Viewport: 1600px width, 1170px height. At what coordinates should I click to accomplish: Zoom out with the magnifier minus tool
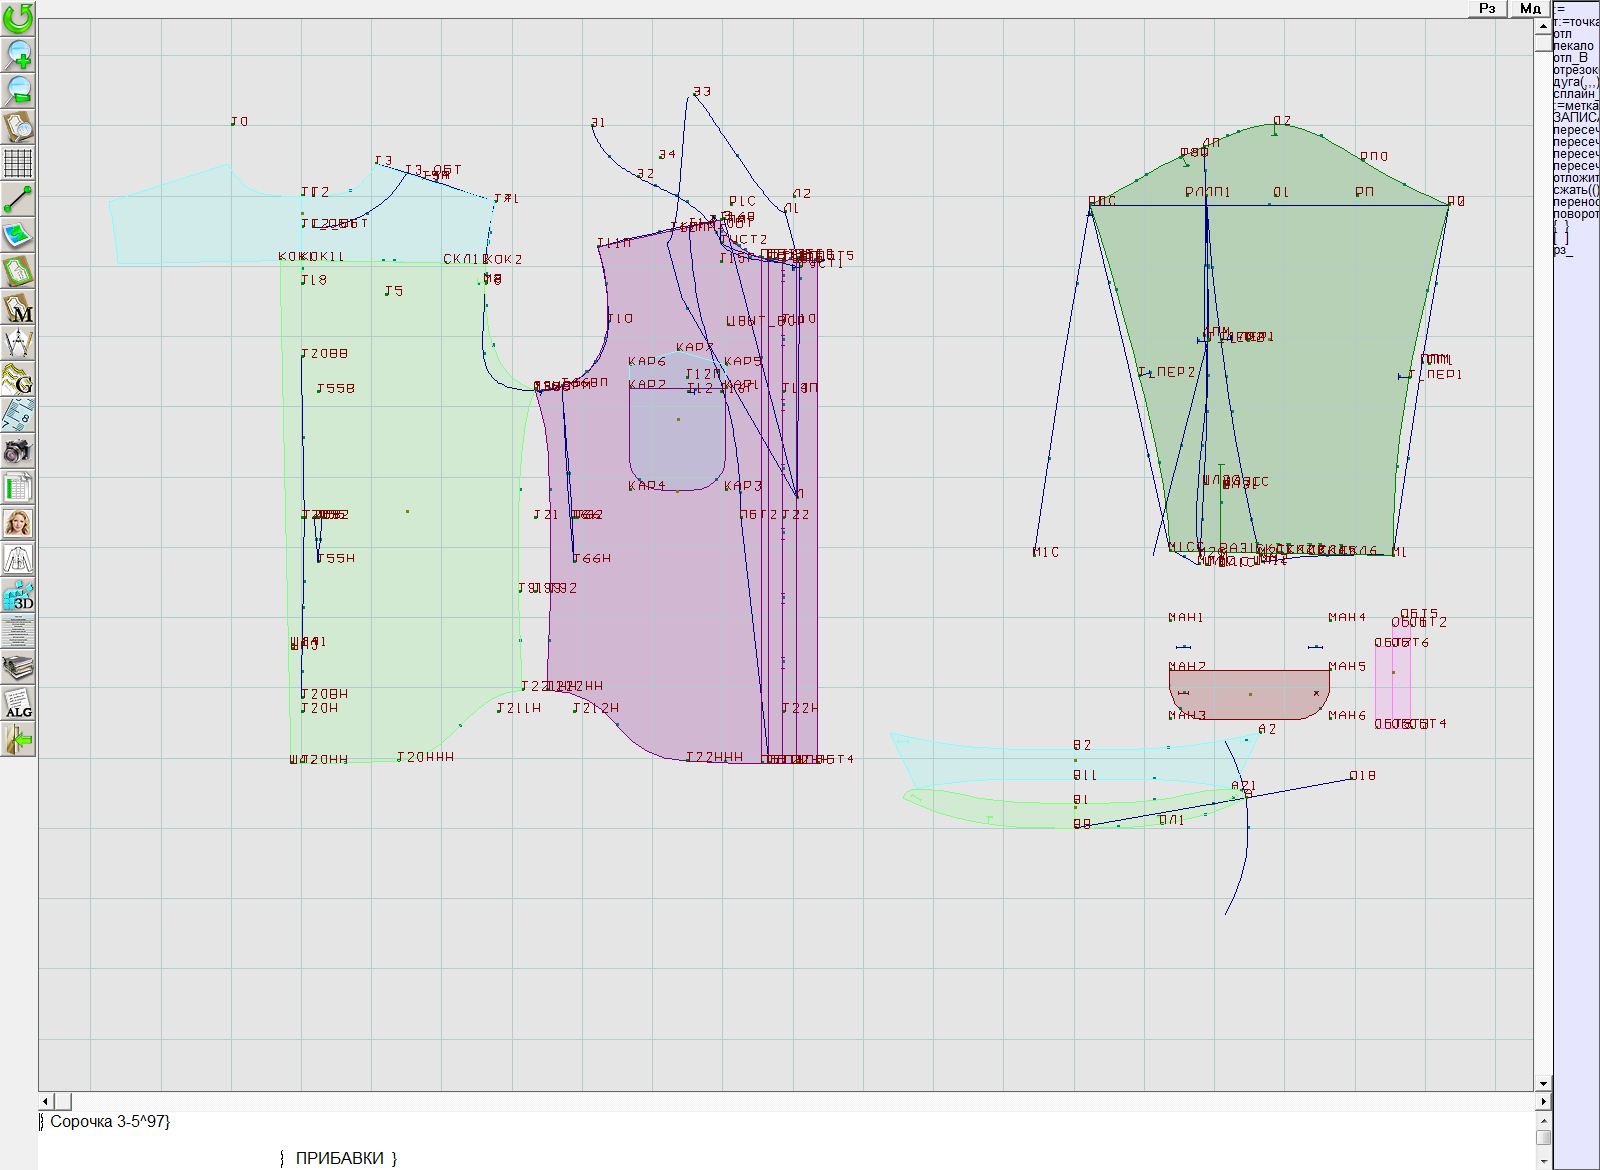click(18, 90)
